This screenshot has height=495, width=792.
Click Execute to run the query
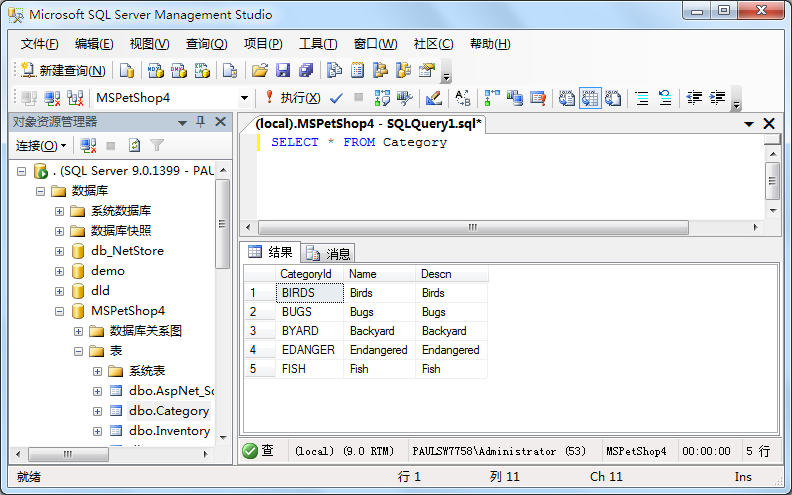(x=292, y=98)
